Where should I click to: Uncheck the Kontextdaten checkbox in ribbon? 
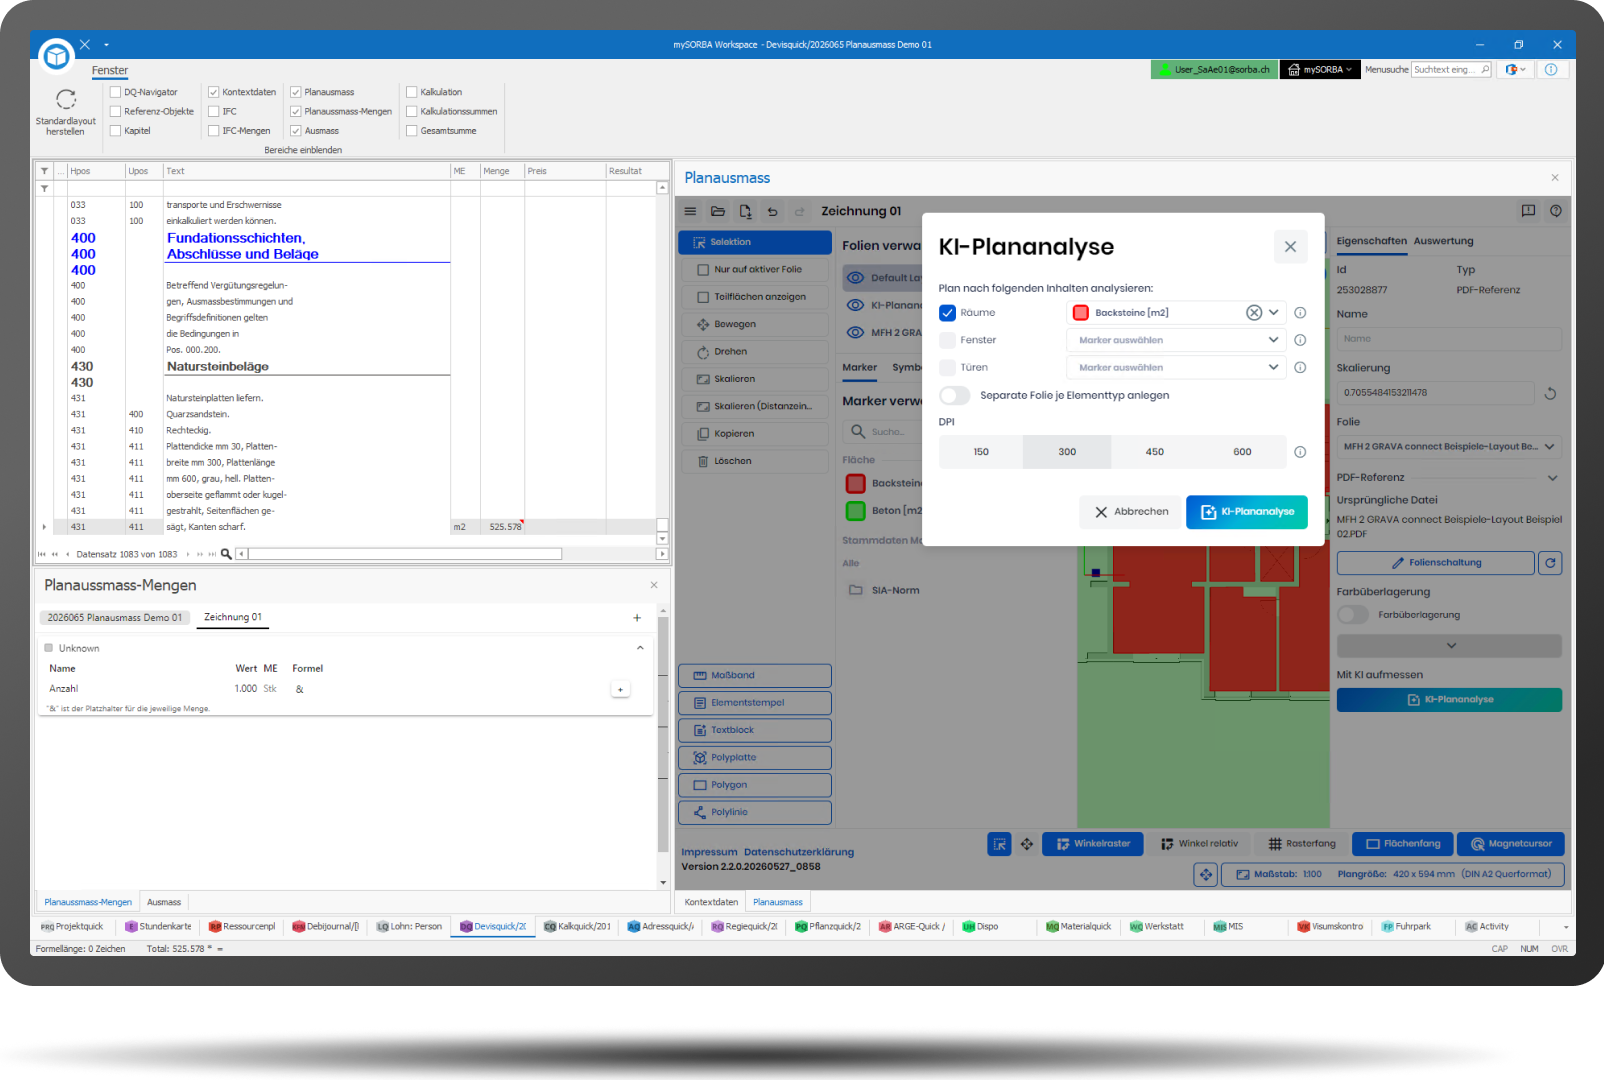pyautogui.click(x=214, y=92)
